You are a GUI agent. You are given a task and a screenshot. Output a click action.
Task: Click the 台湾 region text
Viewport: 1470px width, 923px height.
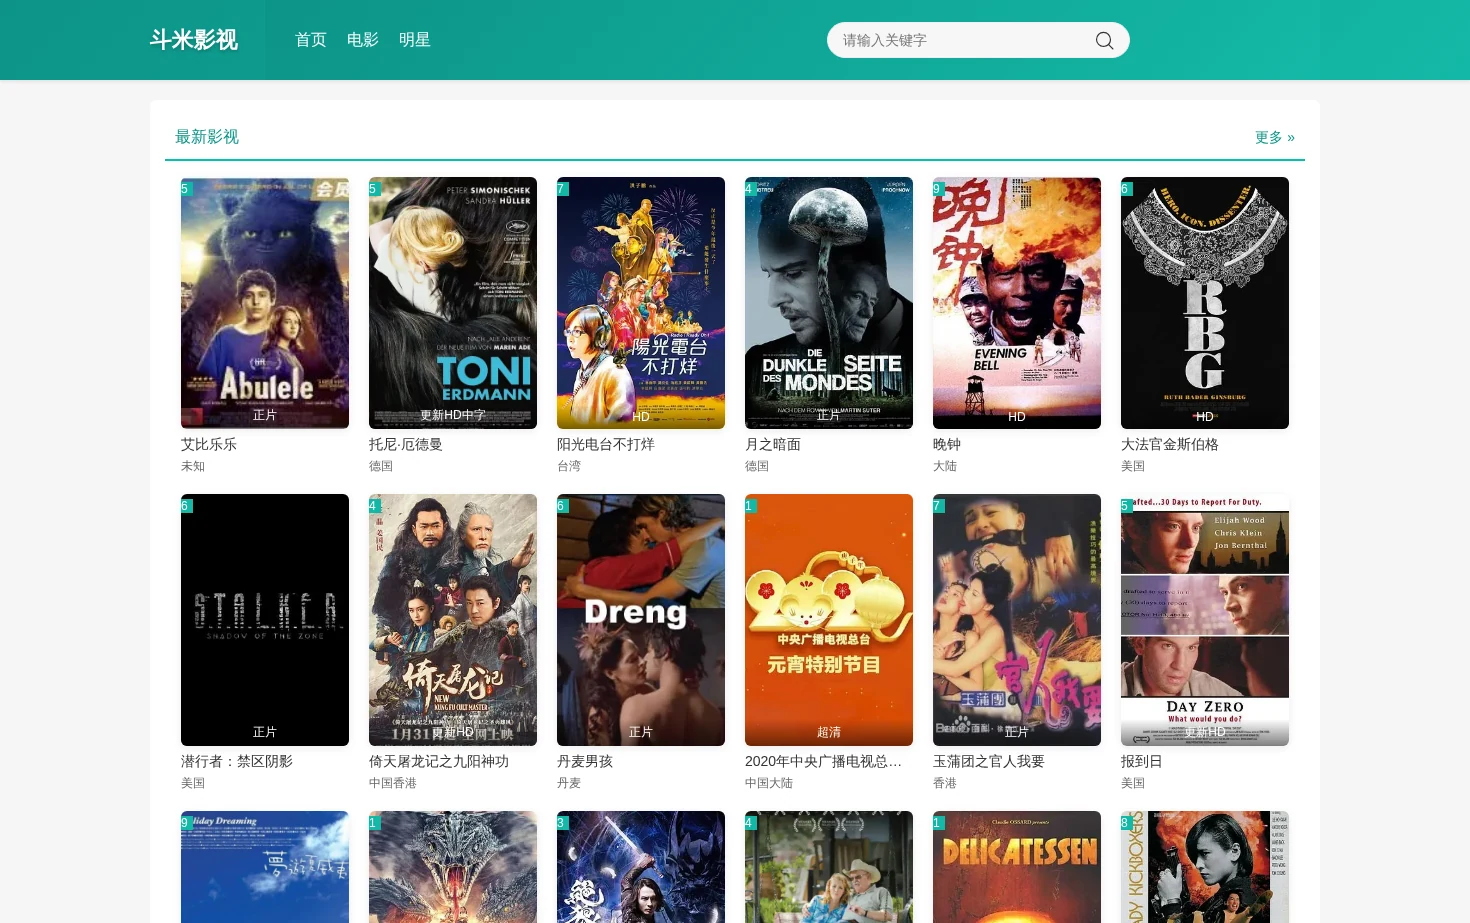569,466
